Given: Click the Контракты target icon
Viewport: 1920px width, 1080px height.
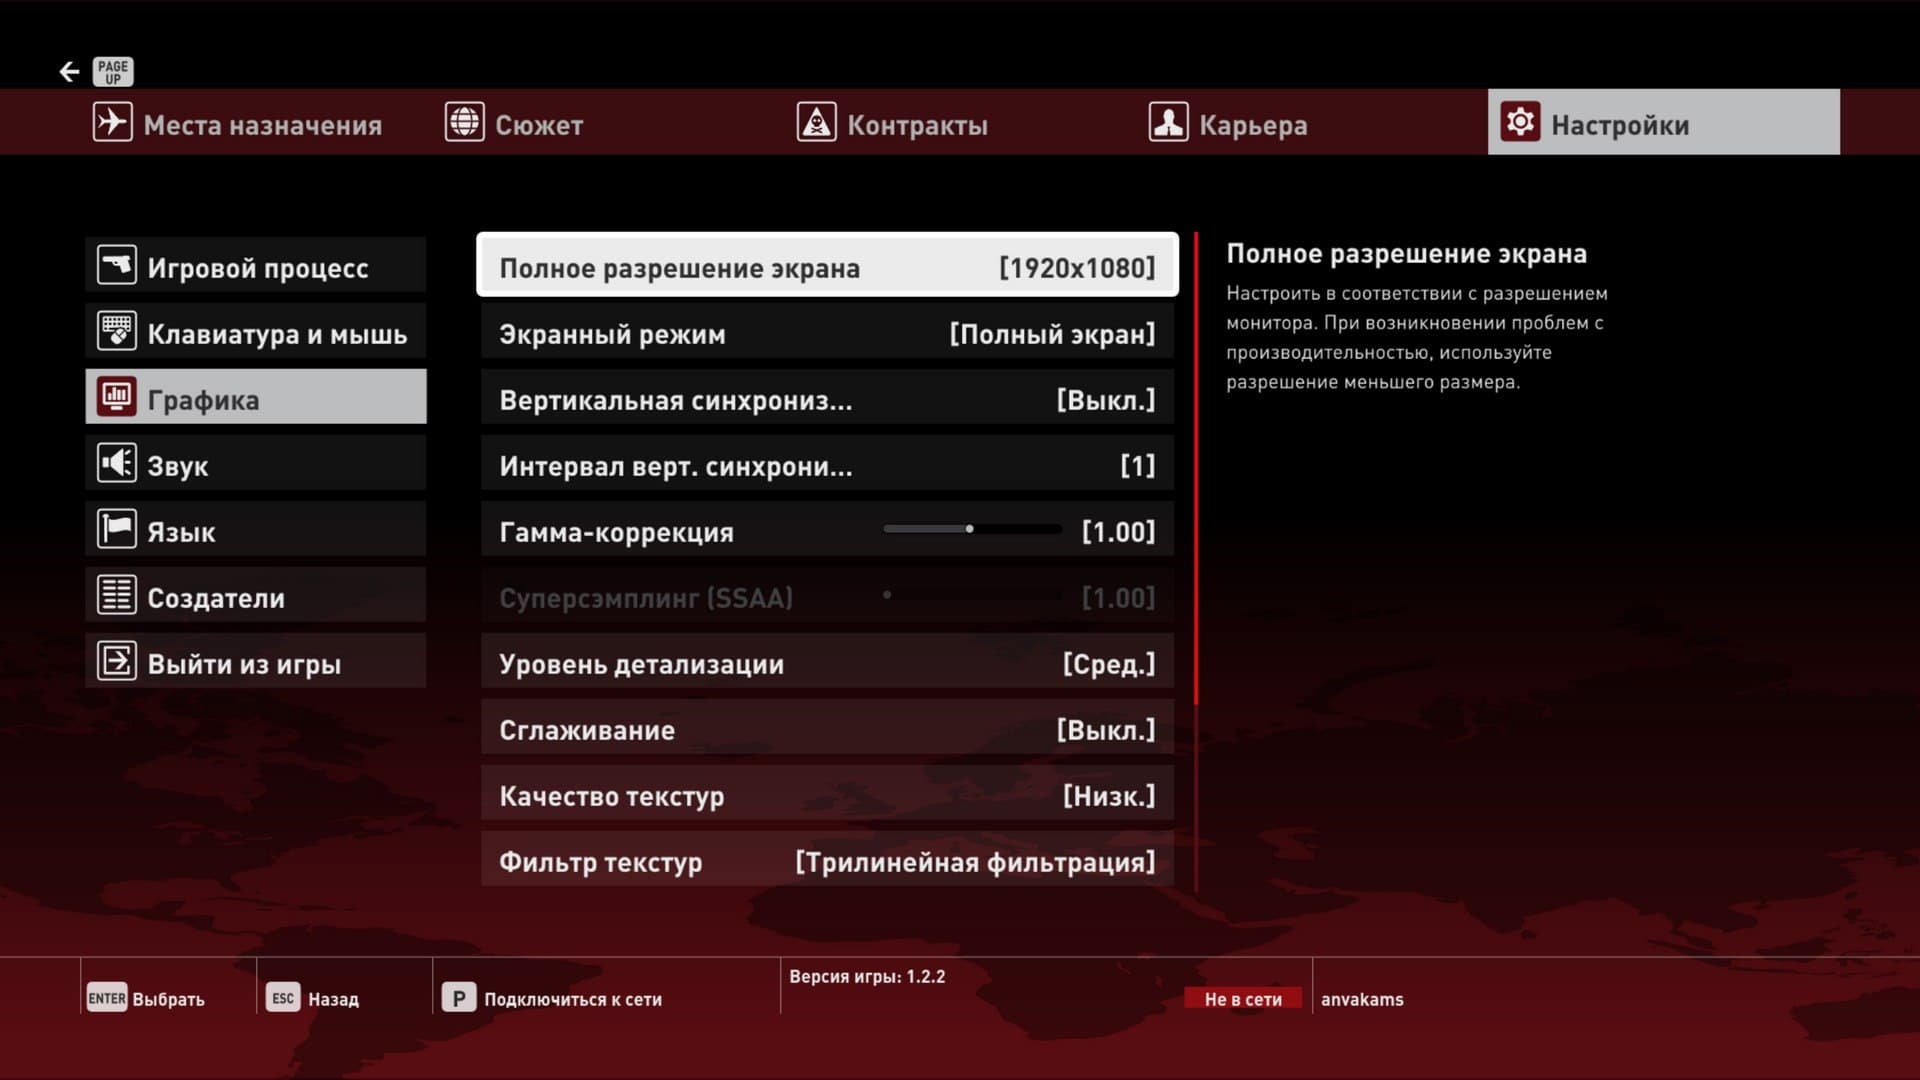Looking at the screenshot, I should click(816, 123).
